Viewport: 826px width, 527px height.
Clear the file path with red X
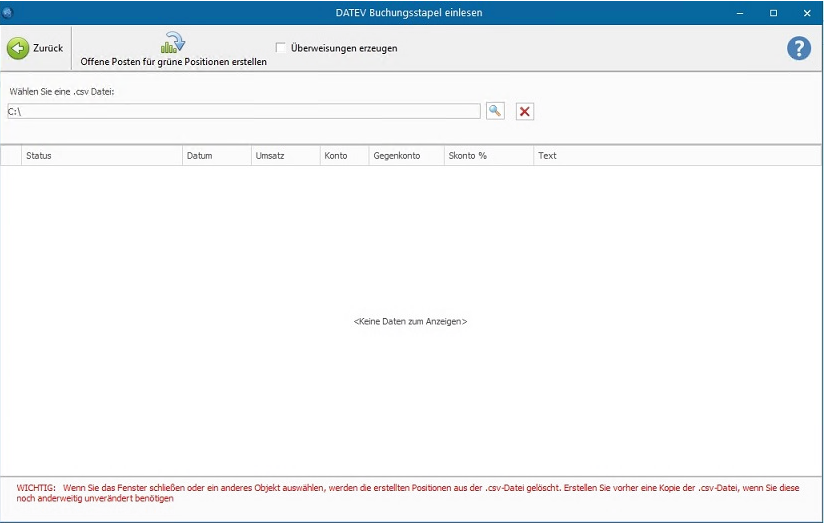(525, 111)
